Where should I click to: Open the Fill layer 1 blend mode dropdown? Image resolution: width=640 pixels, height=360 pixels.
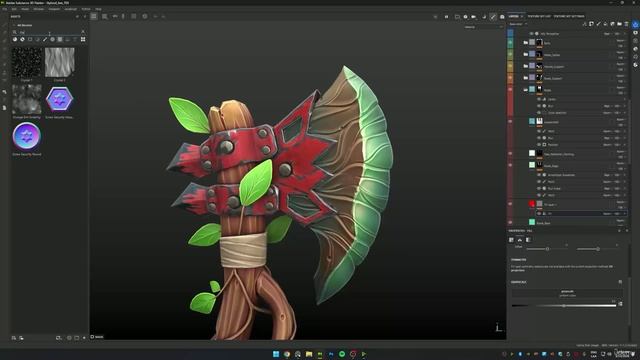[620, 202]
